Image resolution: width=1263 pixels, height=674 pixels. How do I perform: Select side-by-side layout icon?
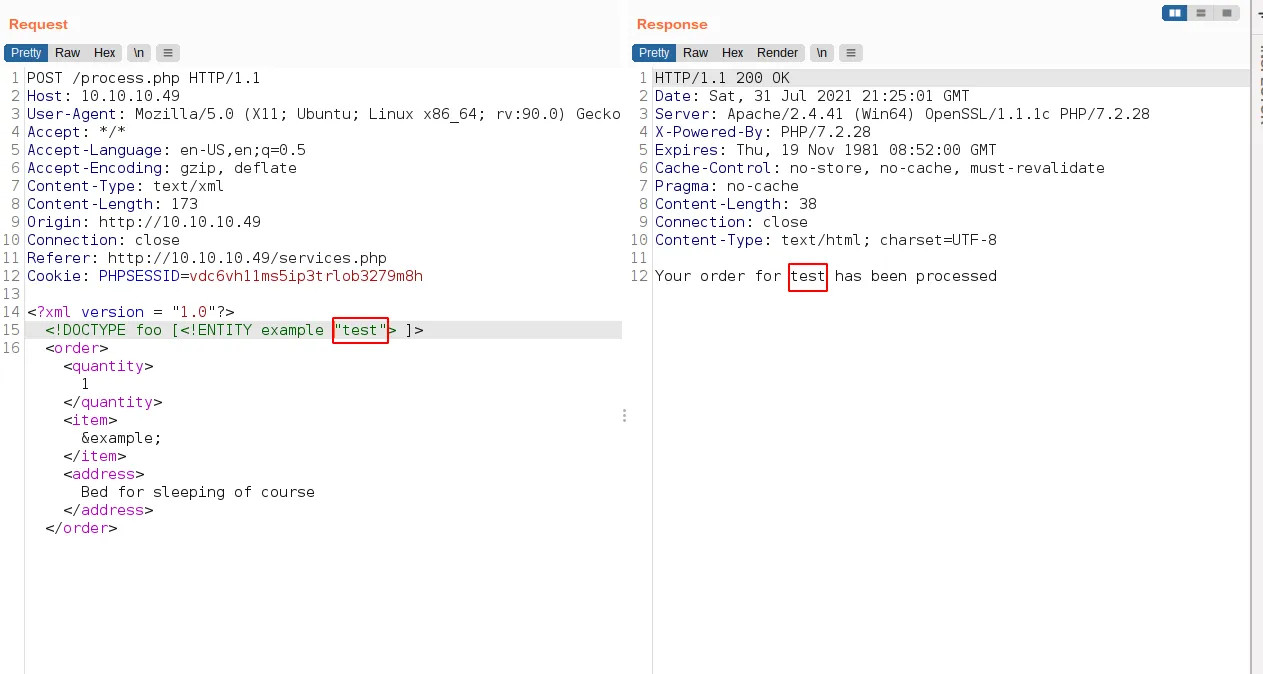pyautogui.click(x=1174, y=13)
